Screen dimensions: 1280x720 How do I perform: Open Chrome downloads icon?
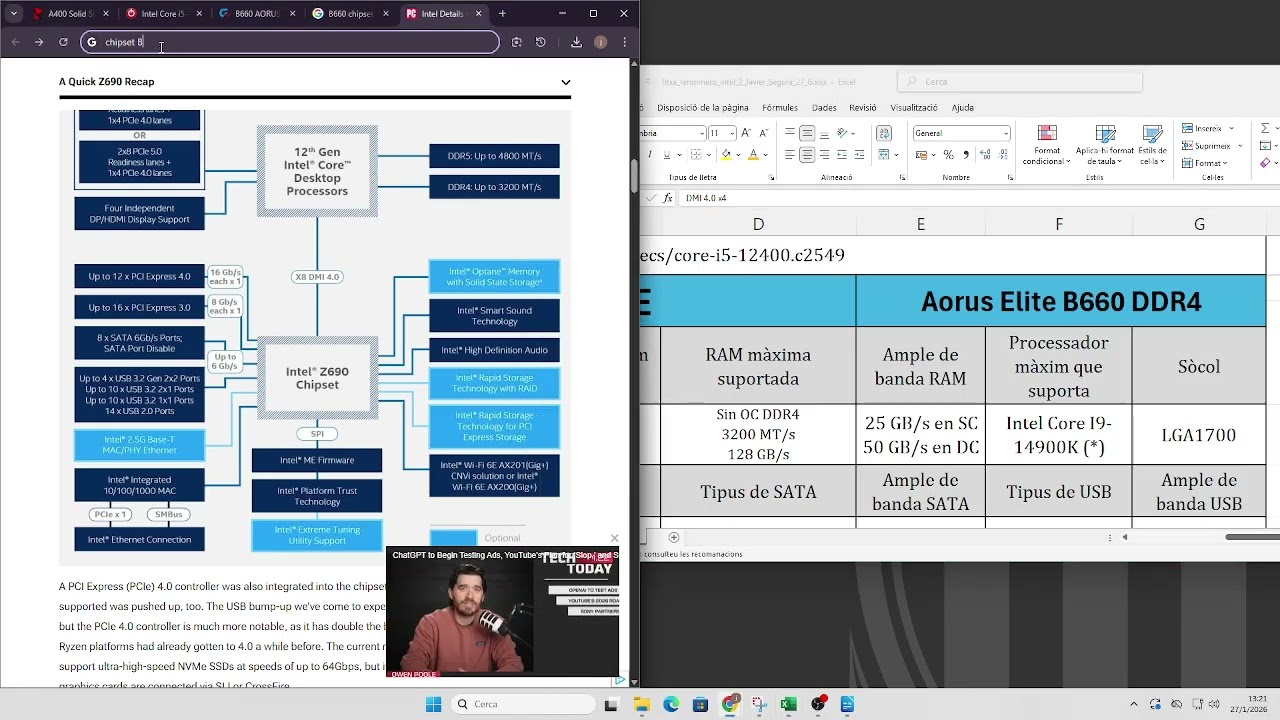point(576,42)
